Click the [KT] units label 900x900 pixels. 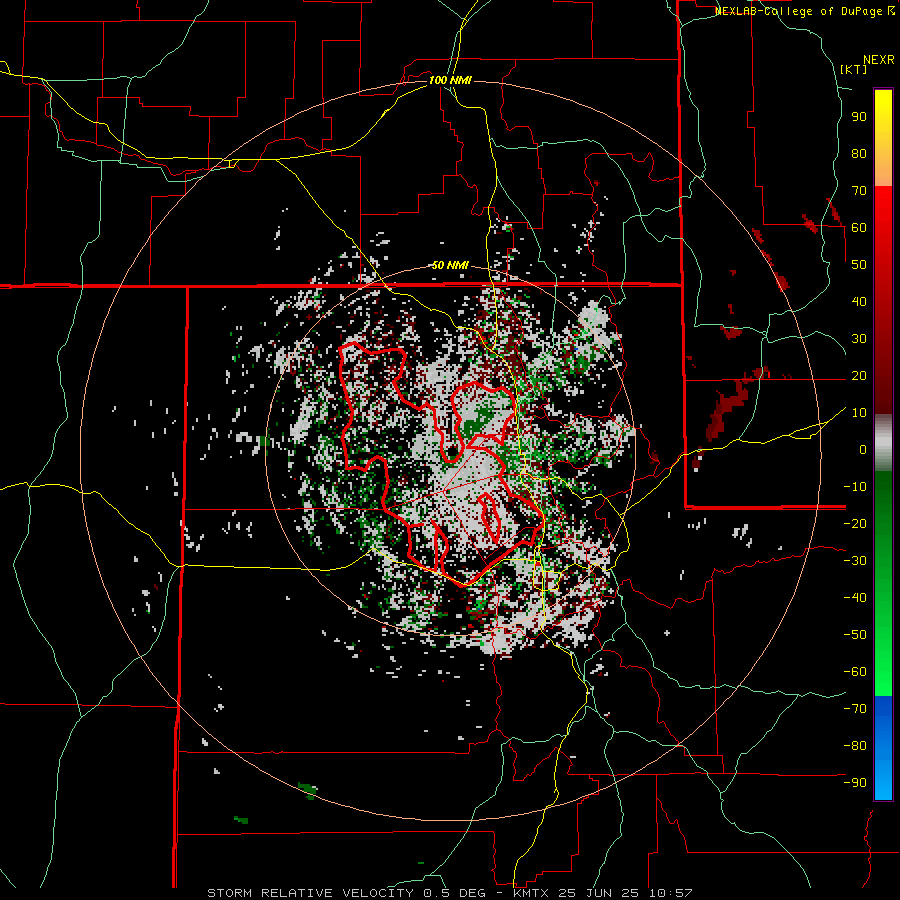pos(854,69)
